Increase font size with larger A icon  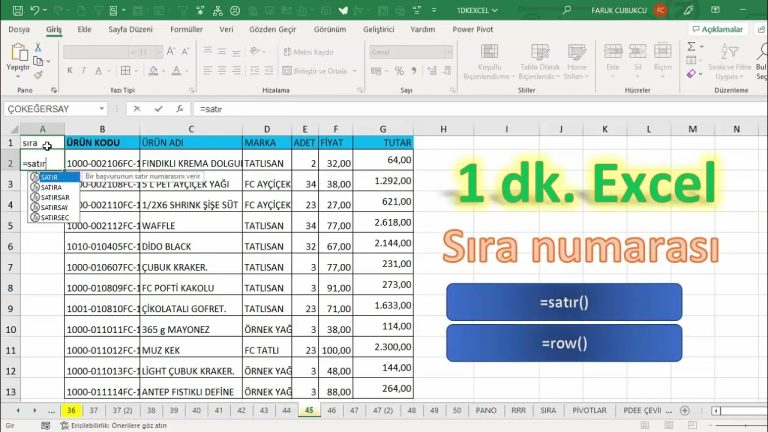[x=170, y=51]
